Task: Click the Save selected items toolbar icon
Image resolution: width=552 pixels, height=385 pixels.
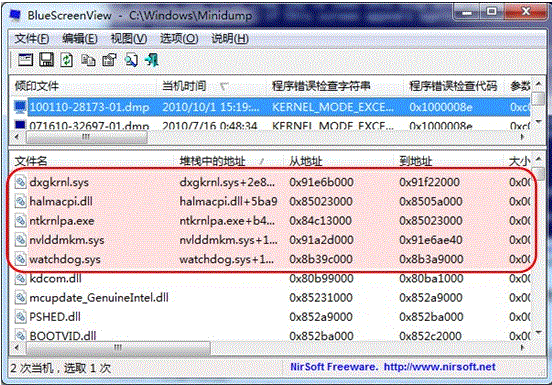Action: (46, 60)
